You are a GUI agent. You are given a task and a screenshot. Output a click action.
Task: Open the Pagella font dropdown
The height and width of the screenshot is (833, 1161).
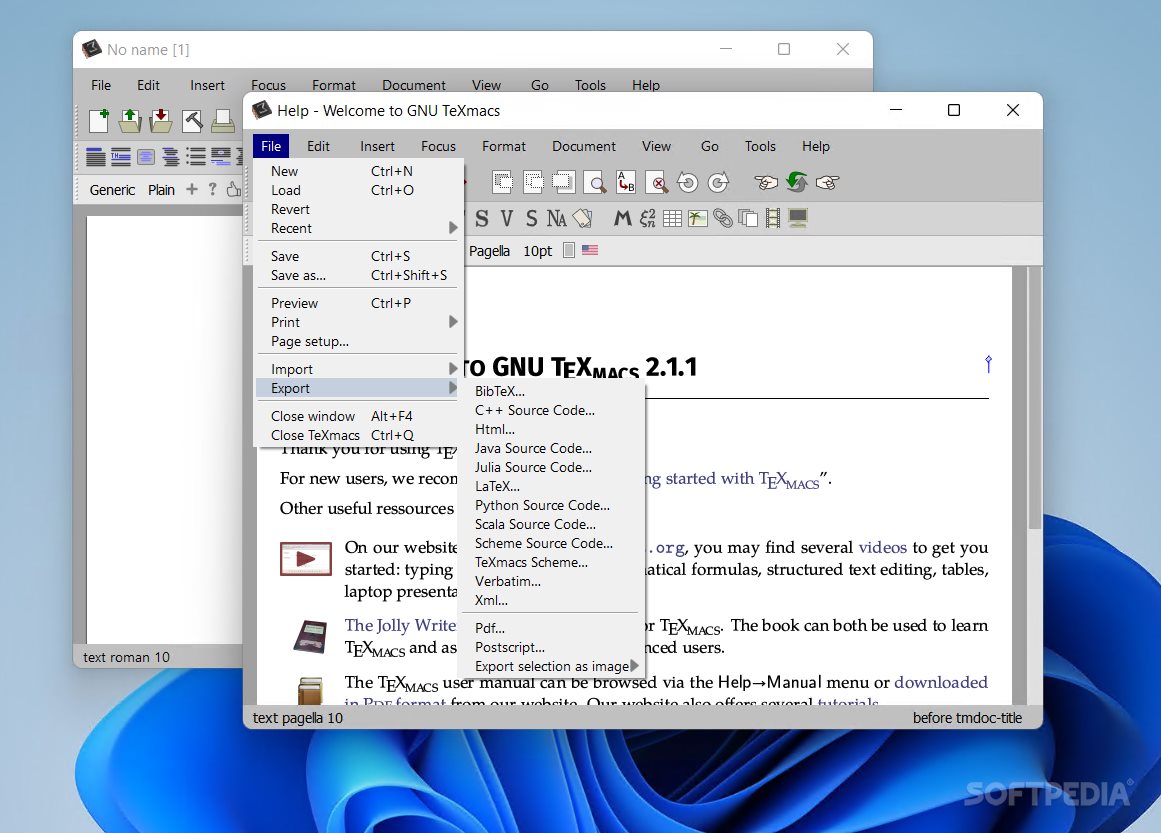489,251
